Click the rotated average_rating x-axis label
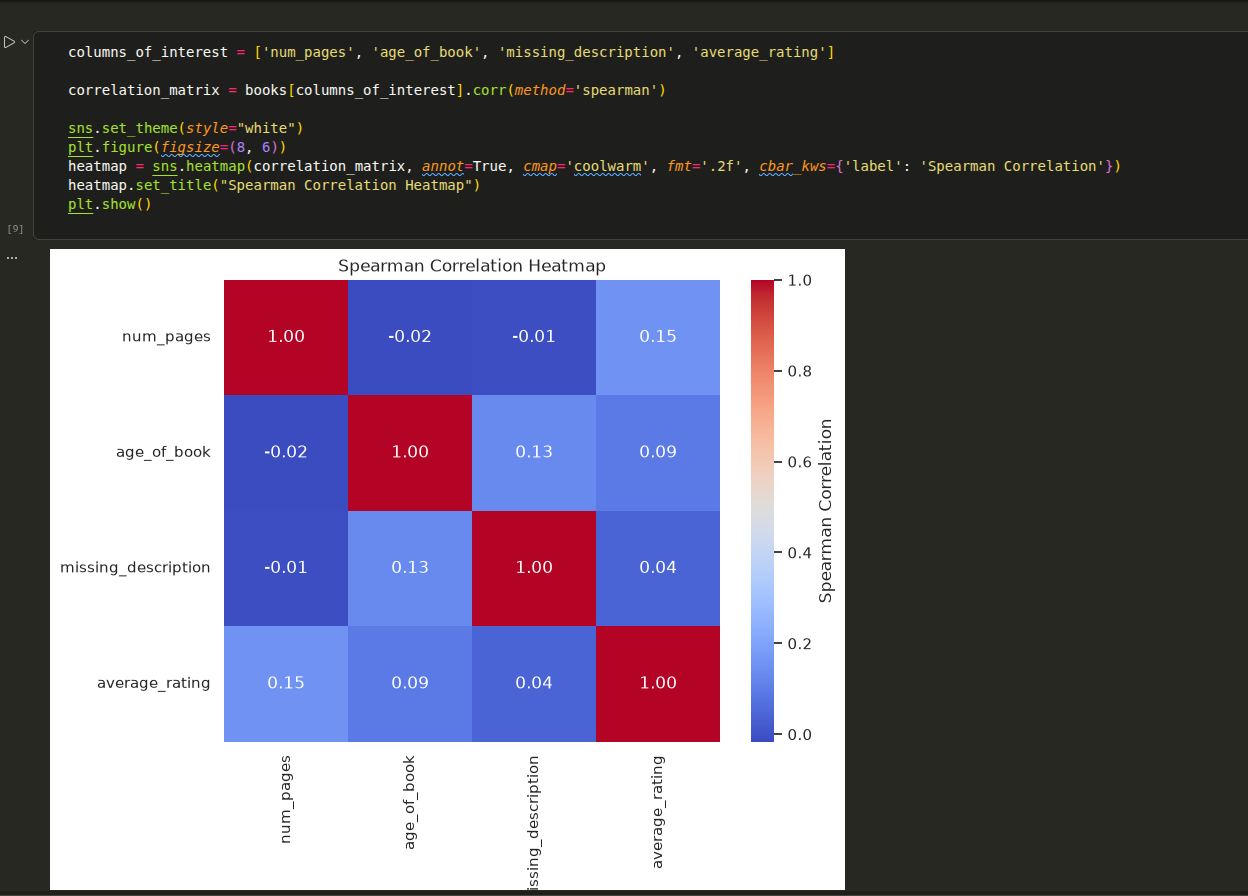Image resolution: width=1248 pixels, height=896 pixels. (658, 812)
